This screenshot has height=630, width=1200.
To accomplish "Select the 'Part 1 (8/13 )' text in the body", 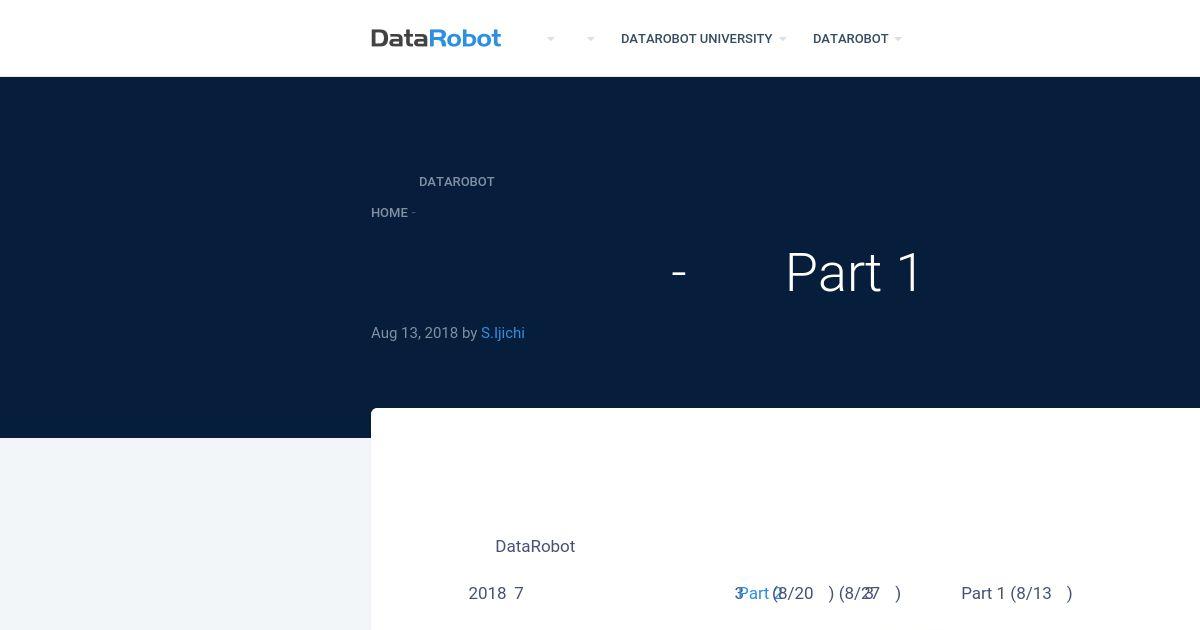I will 1017,593.
